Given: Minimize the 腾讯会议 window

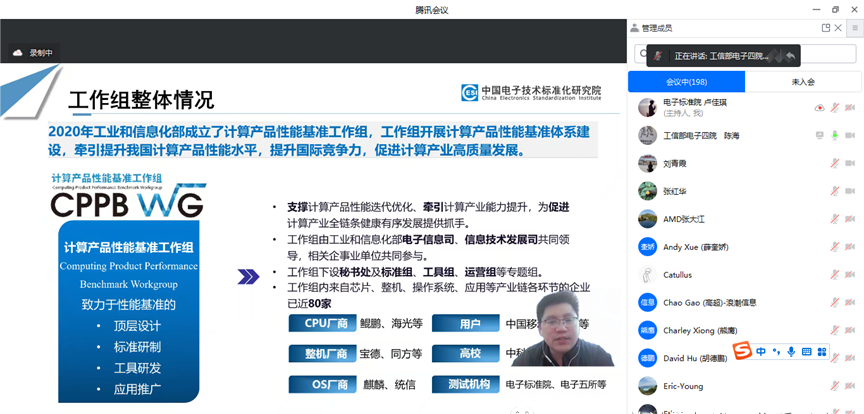Looking at the screenshot, I should pyautogui.click(x=816, y=9).
